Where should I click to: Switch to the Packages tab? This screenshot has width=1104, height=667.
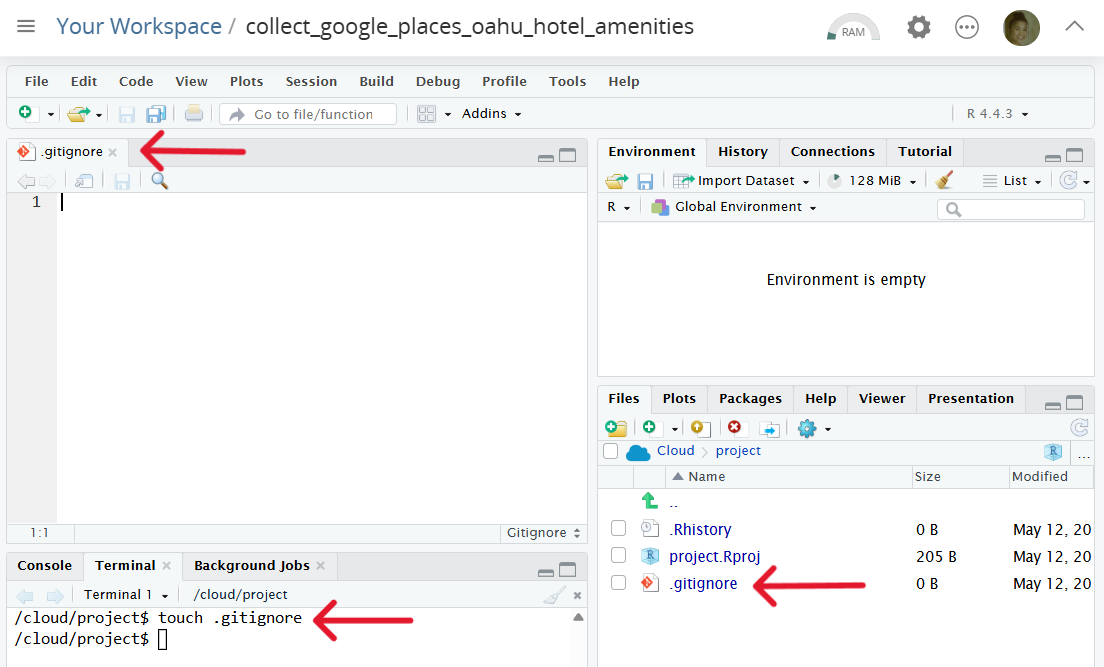750,398
